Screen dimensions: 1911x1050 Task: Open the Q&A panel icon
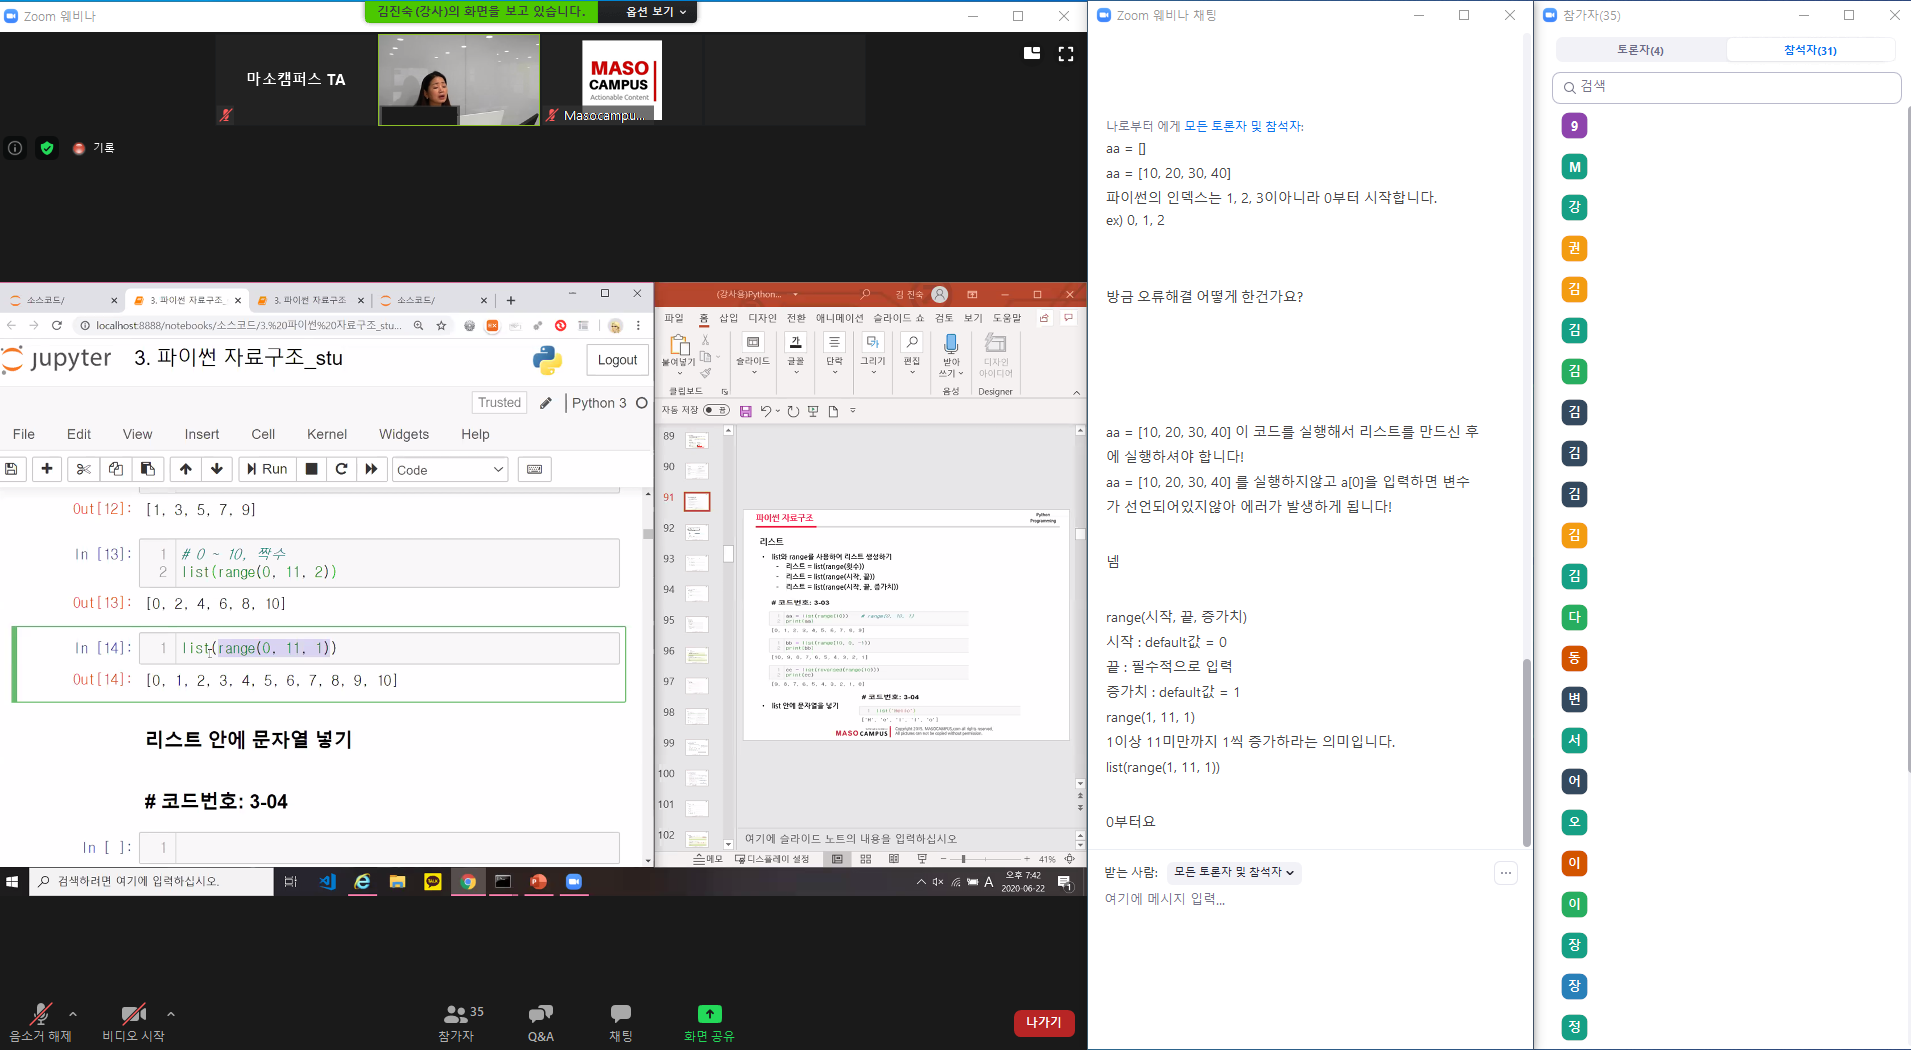pyautogui.click(x=540, y=1015)
